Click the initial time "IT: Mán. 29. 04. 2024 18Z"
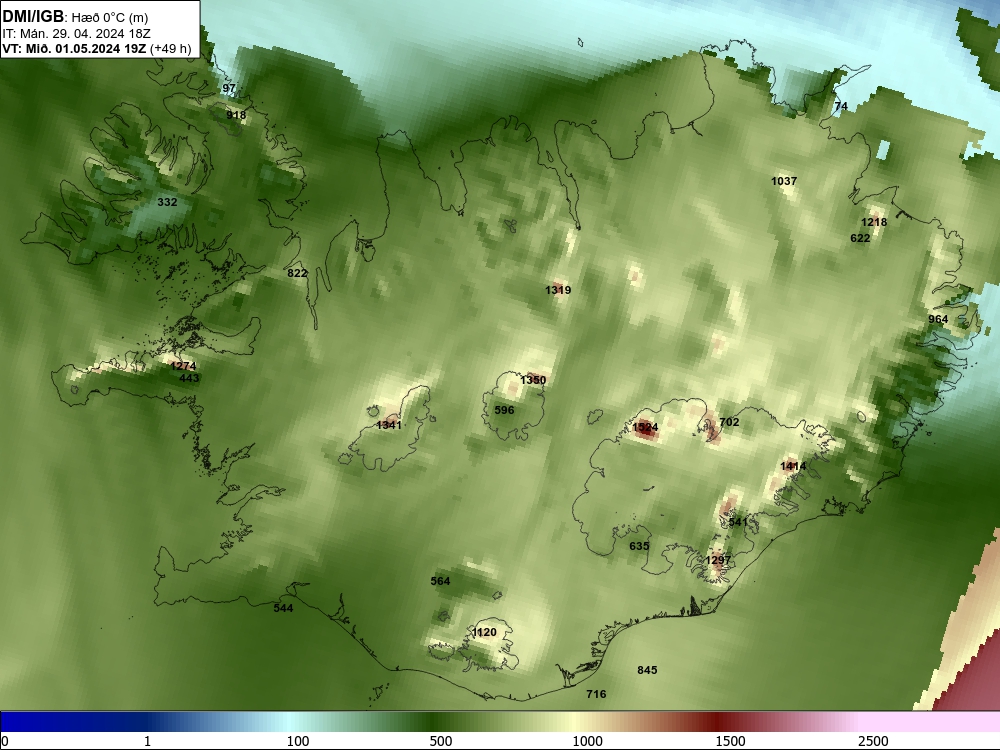This screenshot has height=750, width=1000. click(x=77, y=33)
